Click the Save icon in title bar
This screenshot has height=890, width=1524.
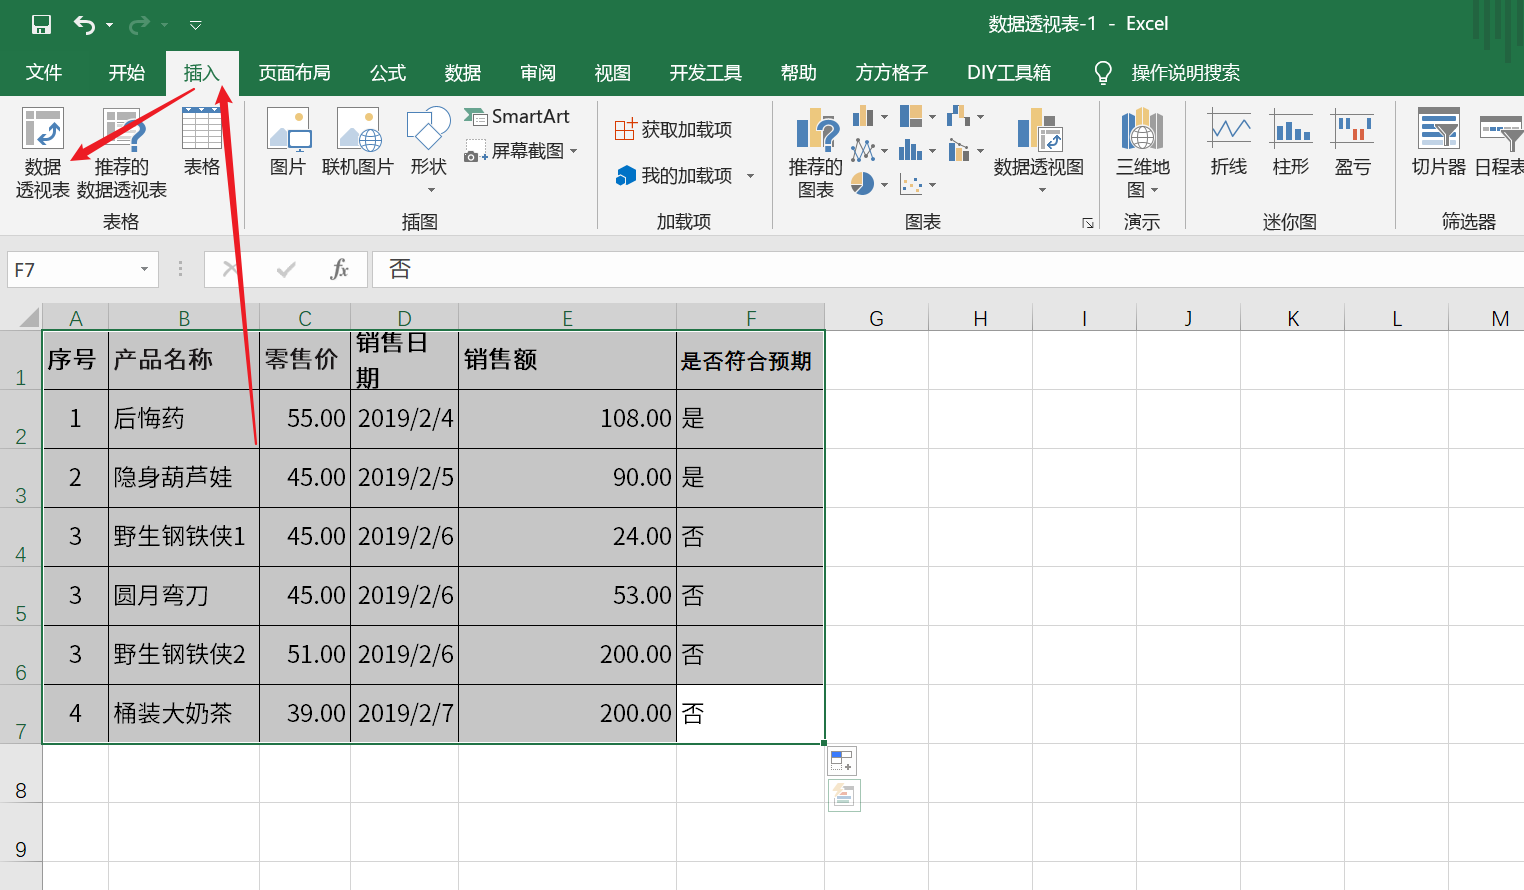41,25
